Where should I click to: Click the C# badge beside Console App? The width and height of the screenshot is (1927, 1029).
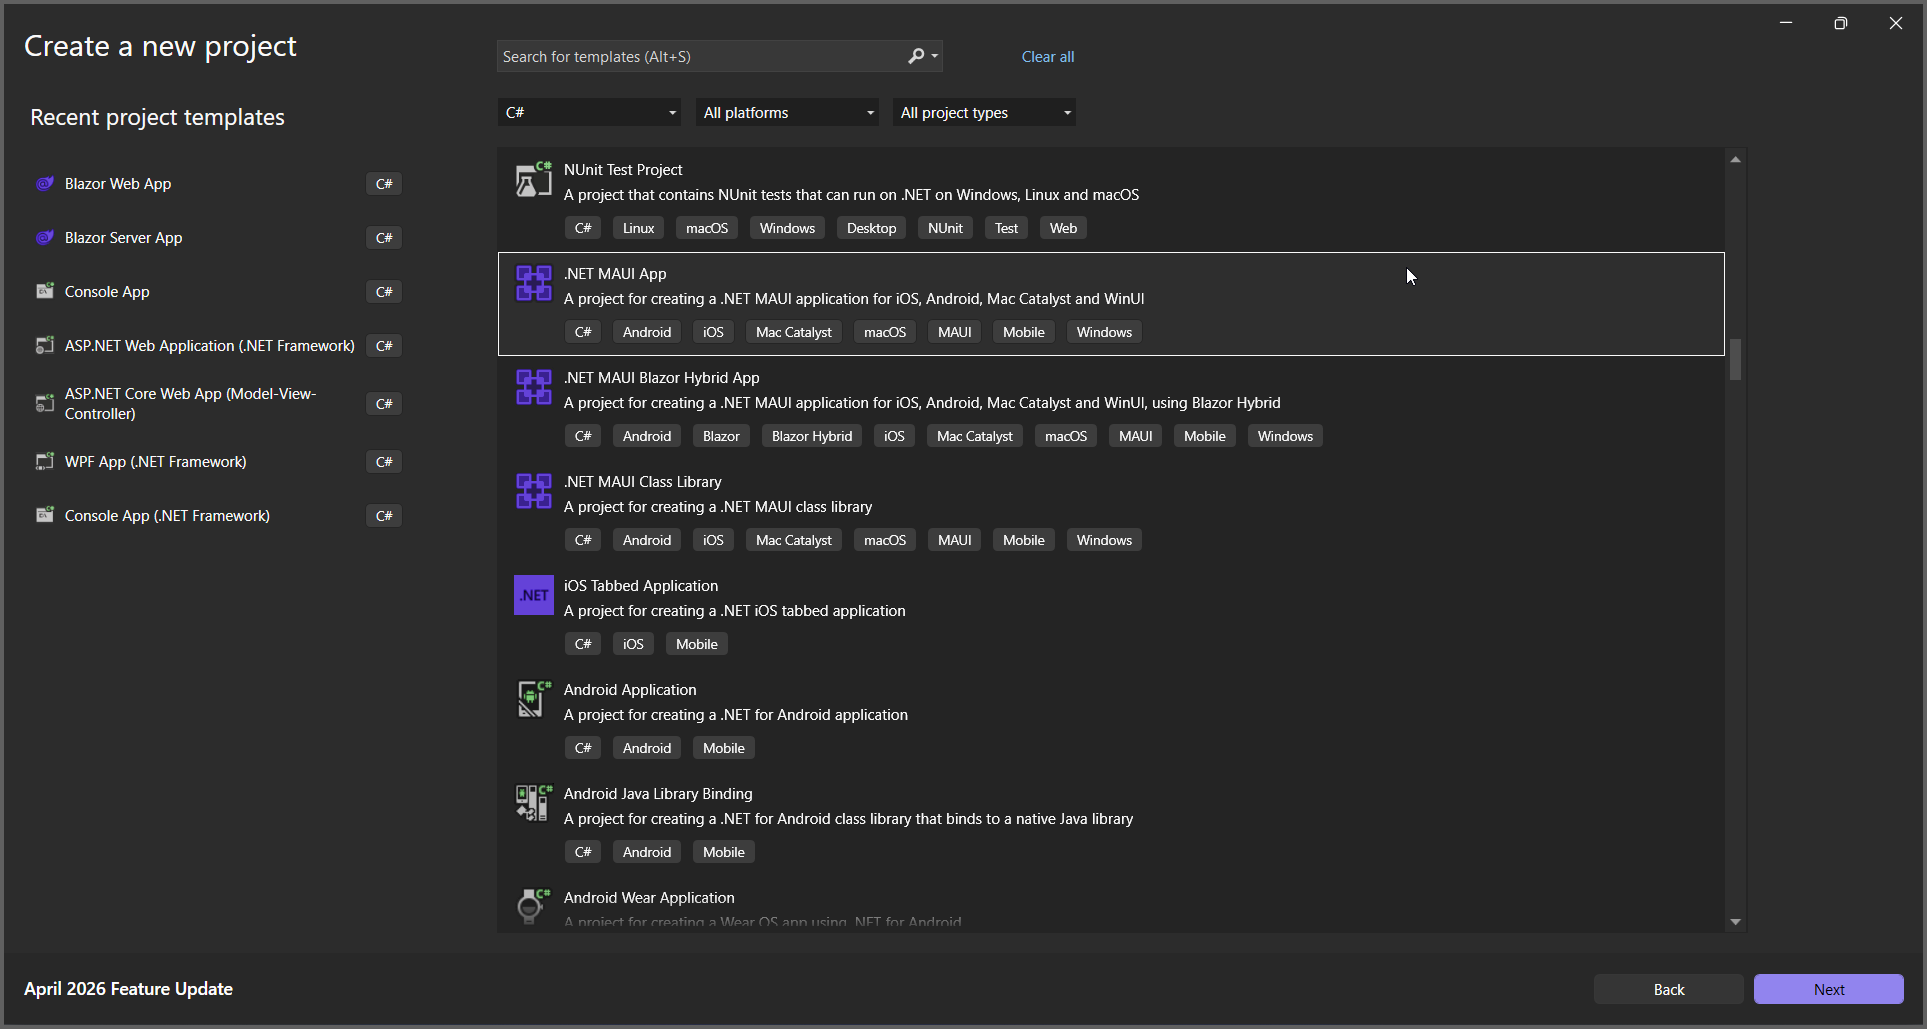tap(384, 292)
